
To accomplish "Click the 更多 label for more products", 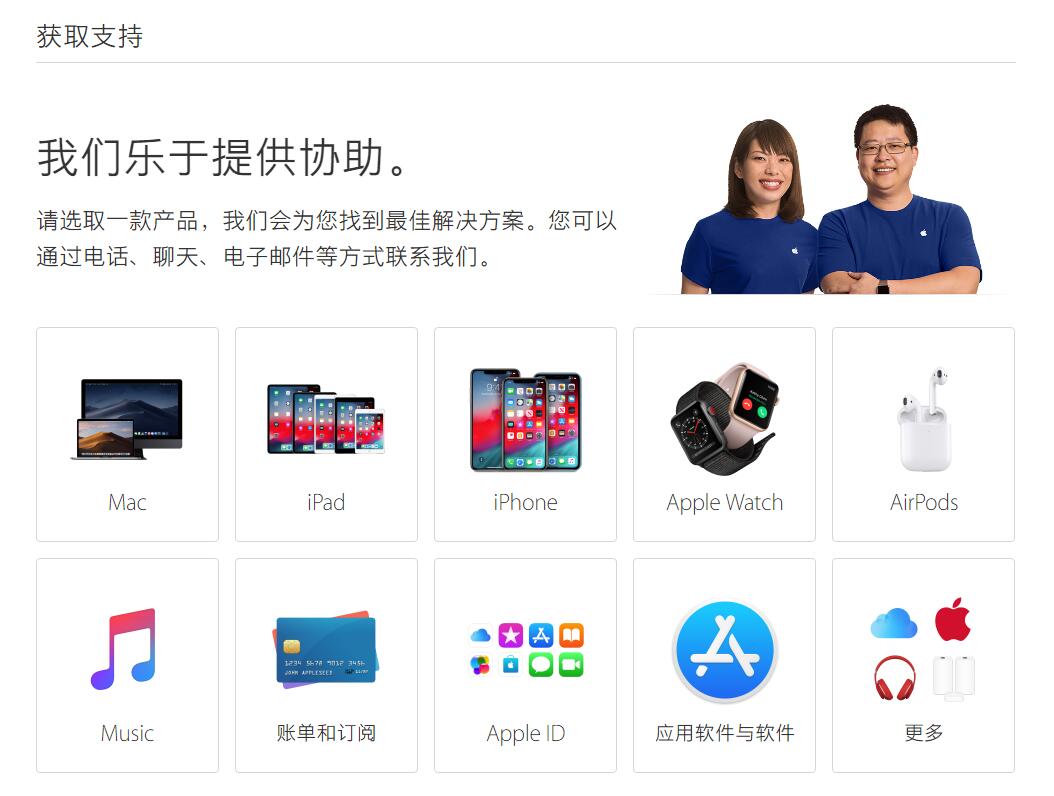I will pyautogui.click(x=924, y=733).
